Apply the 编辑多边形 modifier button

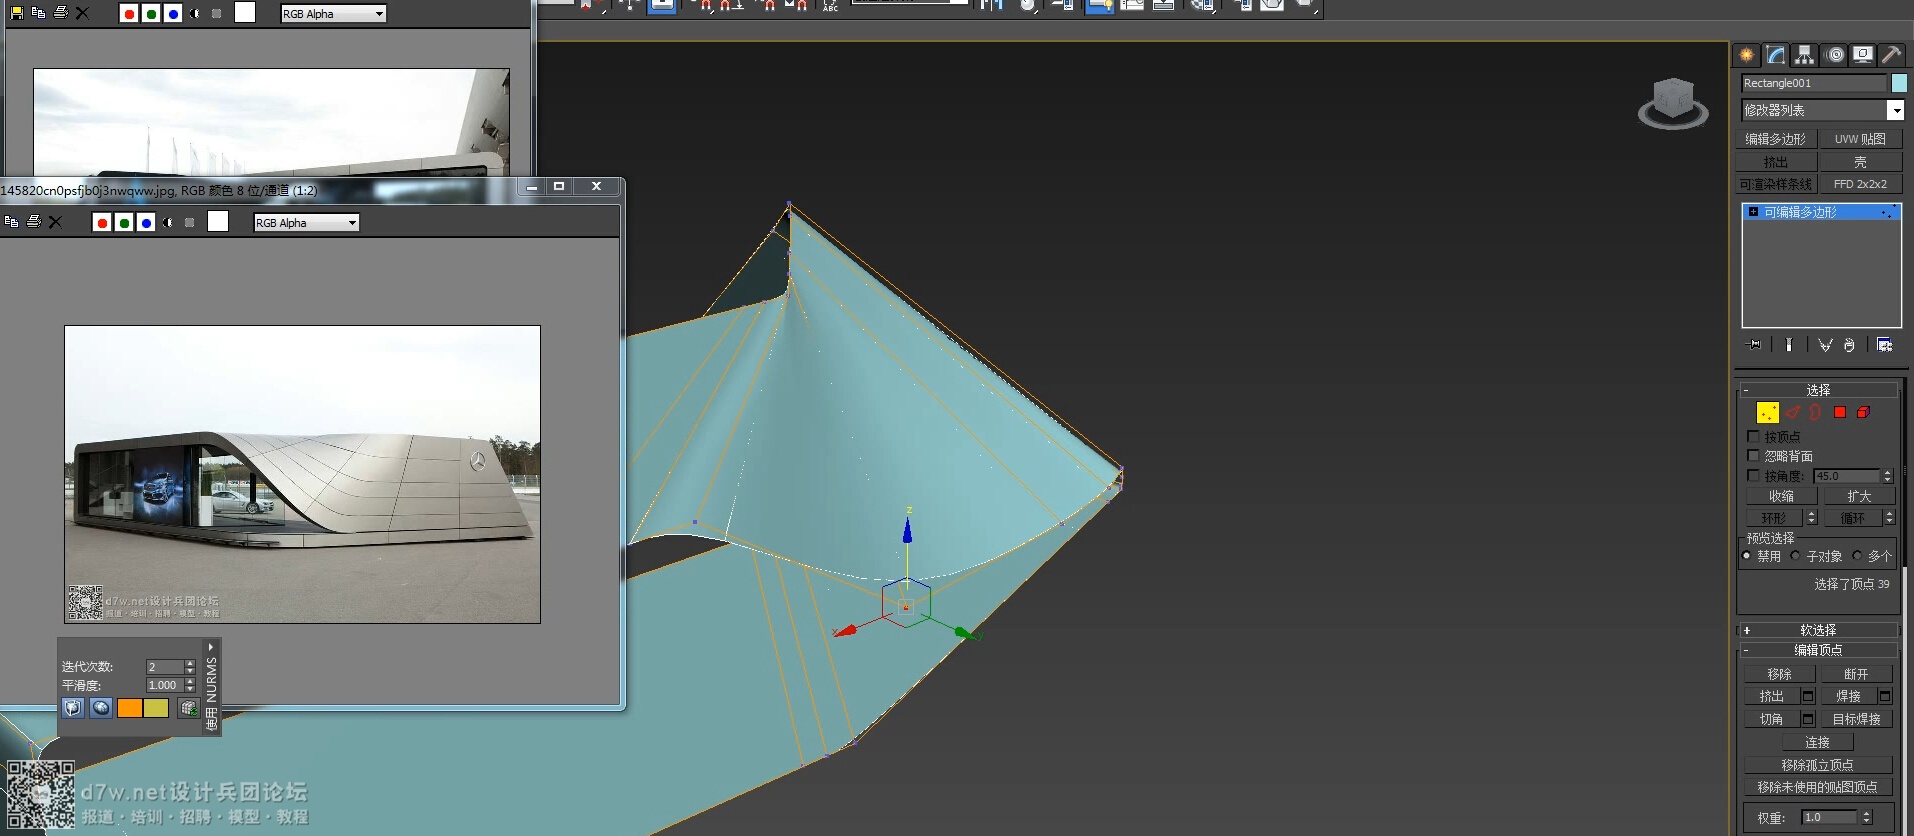pyautogui.click(x=1776, y=139)
